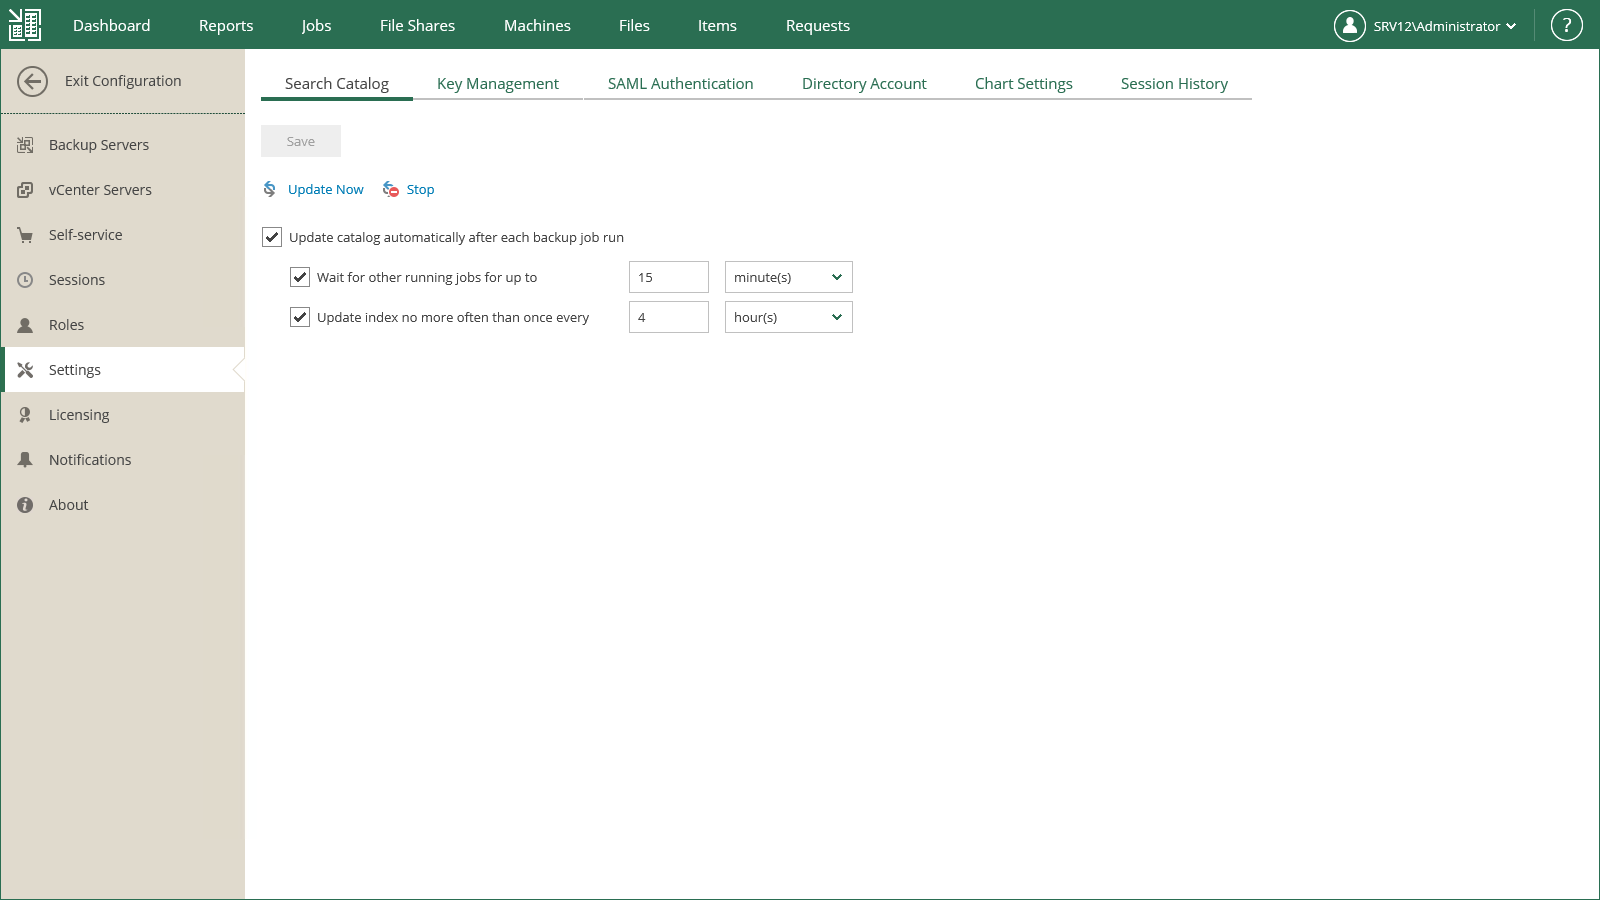1600x900 pixels.
Task: Toggle automatic catalog update after backup job
Action: [x=272, y=237]
